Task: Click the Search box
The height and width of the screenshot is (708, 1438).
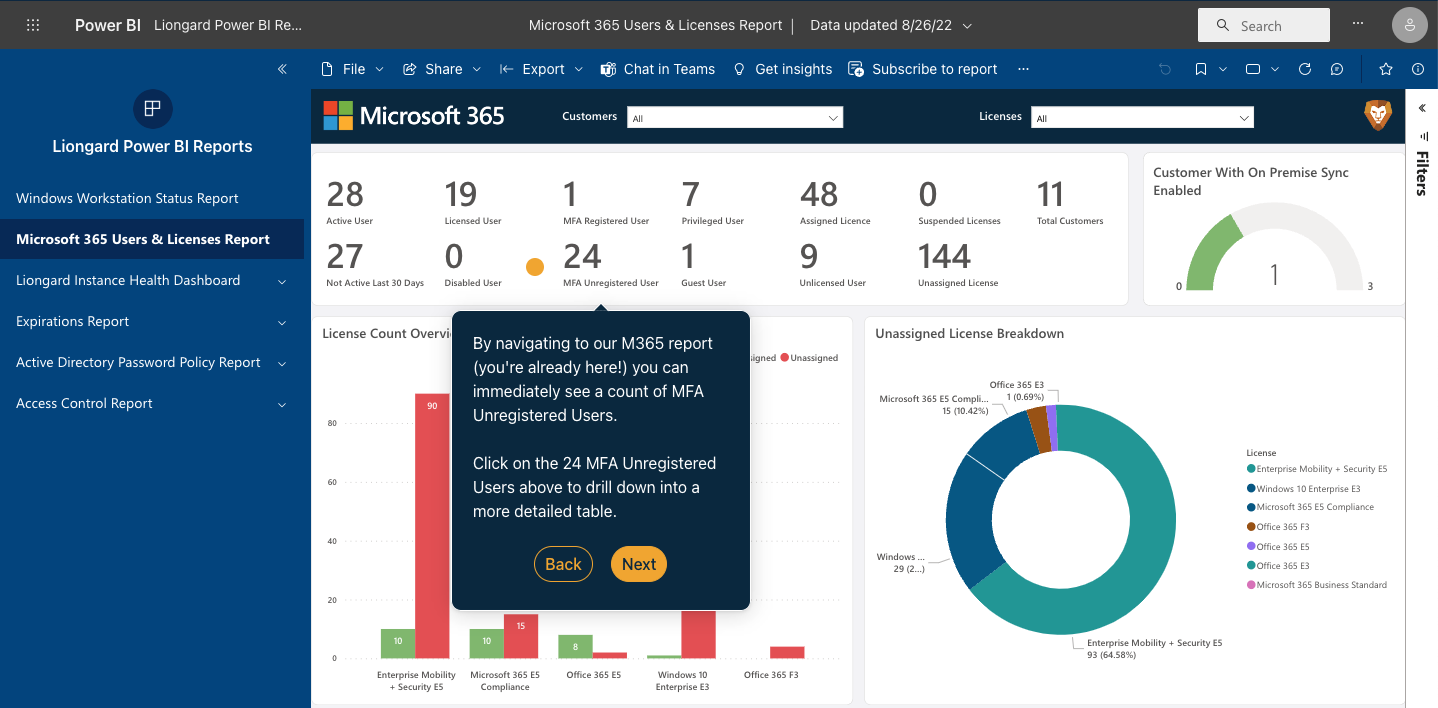Action: pyautogui.click(x=1264, y=25)
